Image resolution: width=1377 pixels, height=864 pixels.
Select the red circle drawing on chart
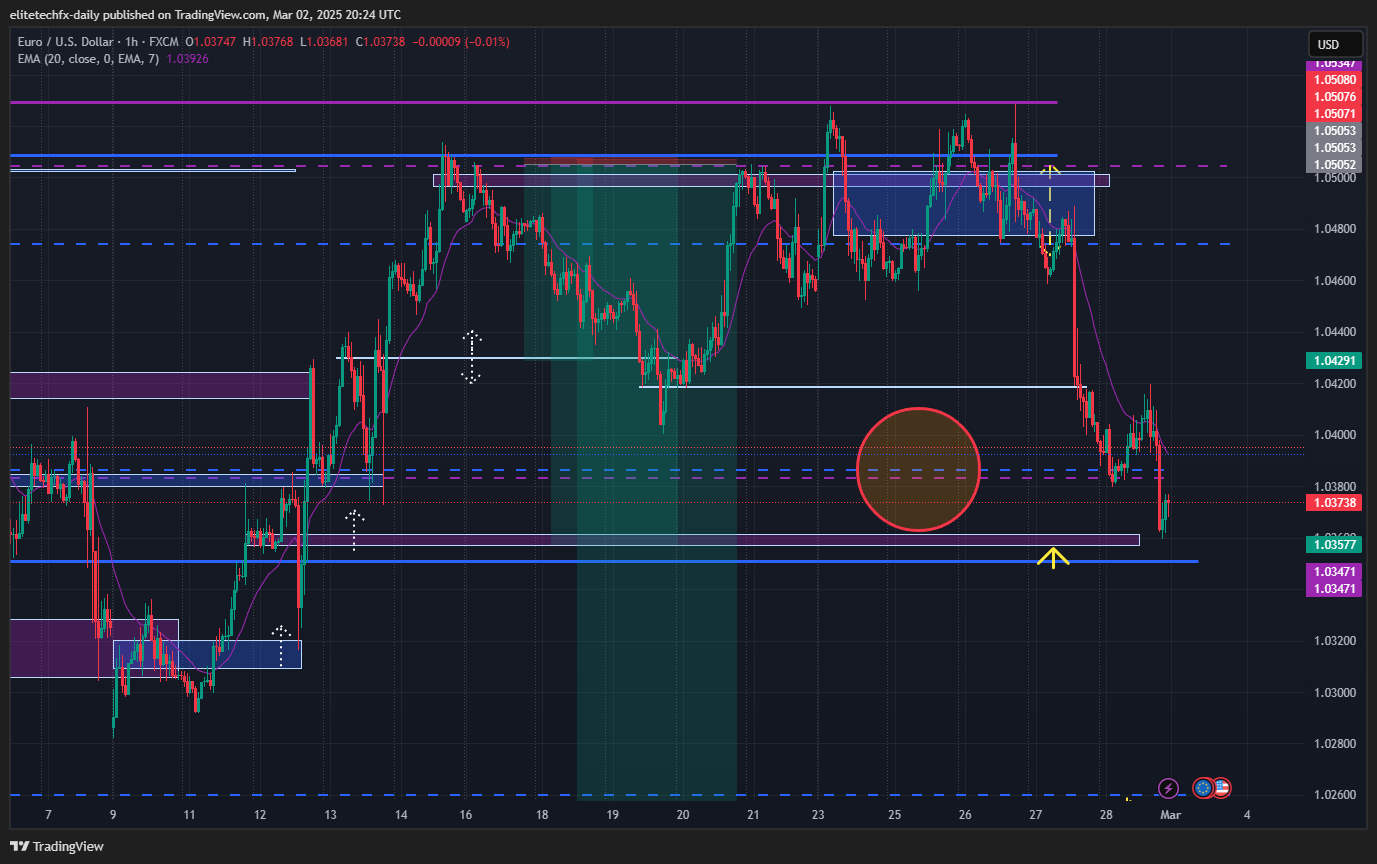(x=919, y=469)
